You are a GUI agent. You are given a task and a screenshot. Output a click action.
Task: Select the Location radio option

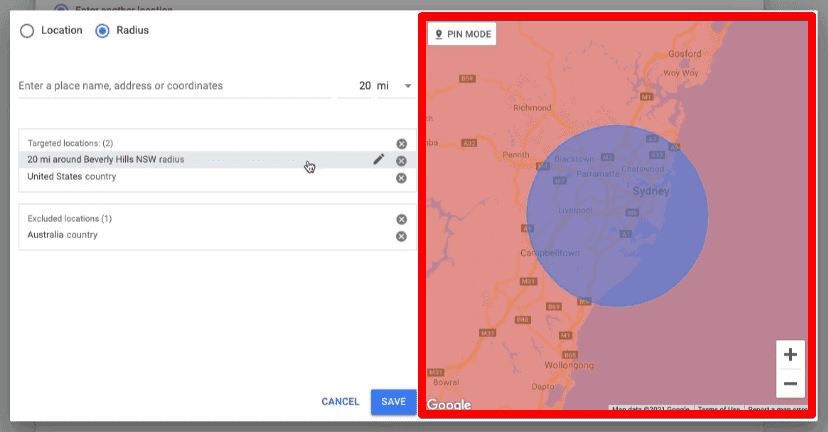point(27,31)
